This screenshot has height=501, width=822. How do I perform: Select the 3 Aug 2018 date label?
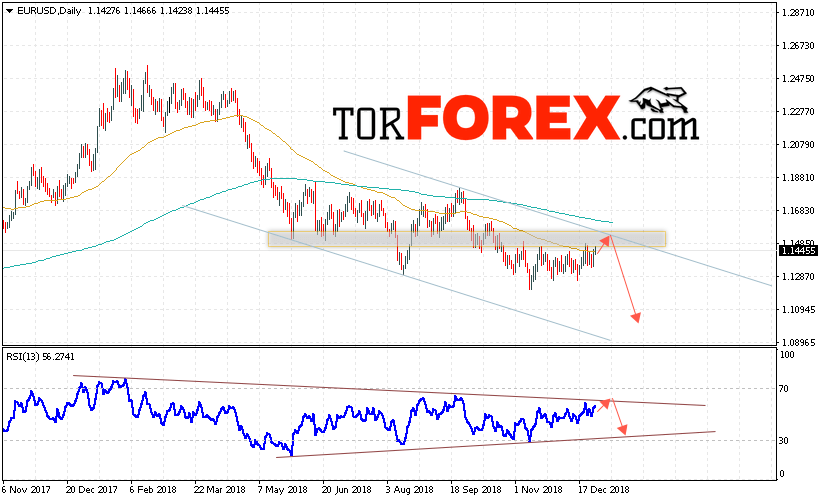[410, 490]
